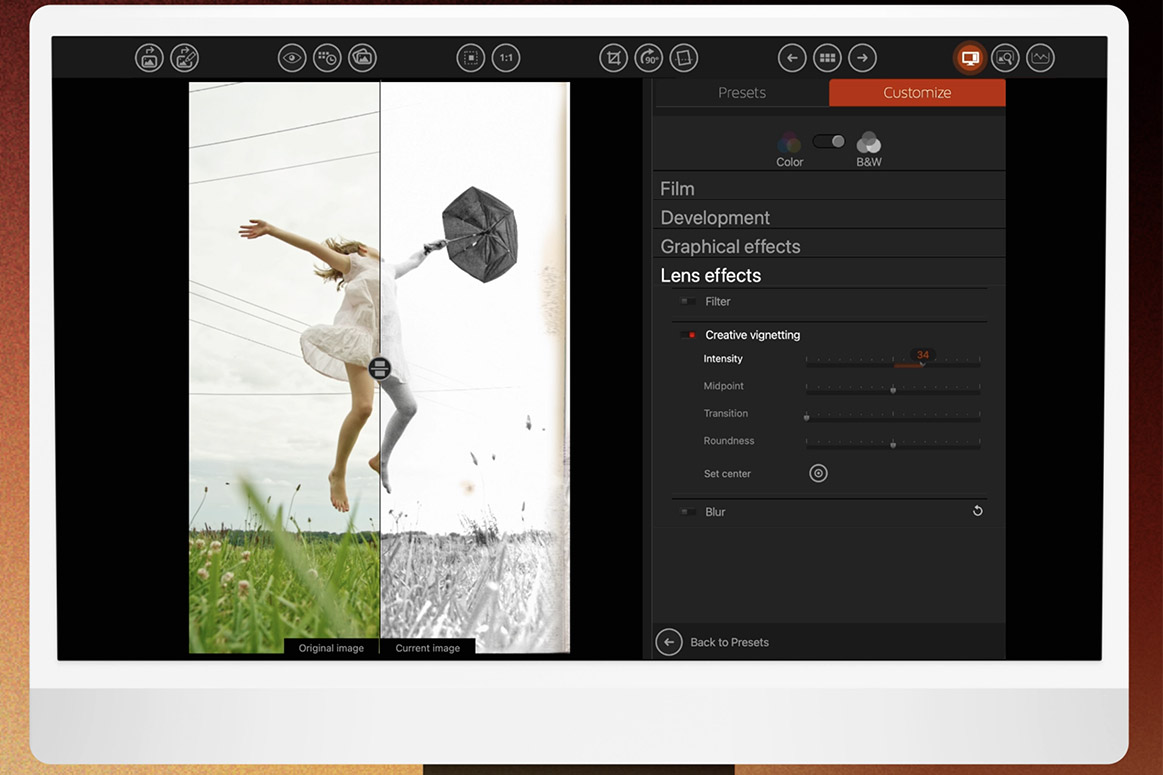
Task: Toggle the Color / B&W switch
Action: pyautogui.click(x=829, y=141)
